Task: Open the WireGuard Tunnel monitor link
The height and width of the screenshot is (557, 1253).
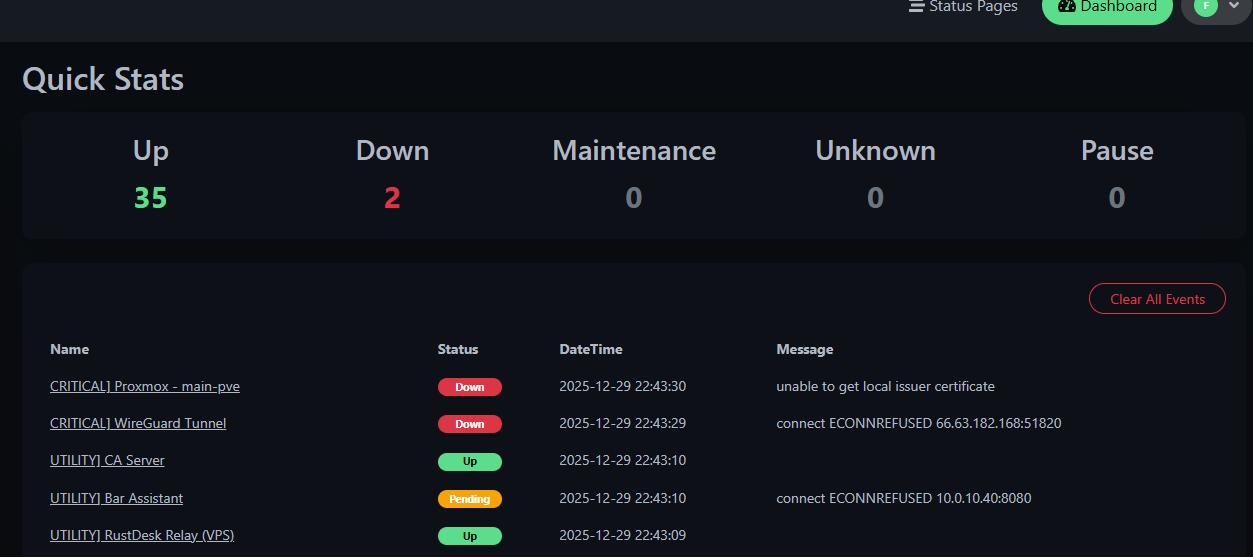Action: [138, 423]
